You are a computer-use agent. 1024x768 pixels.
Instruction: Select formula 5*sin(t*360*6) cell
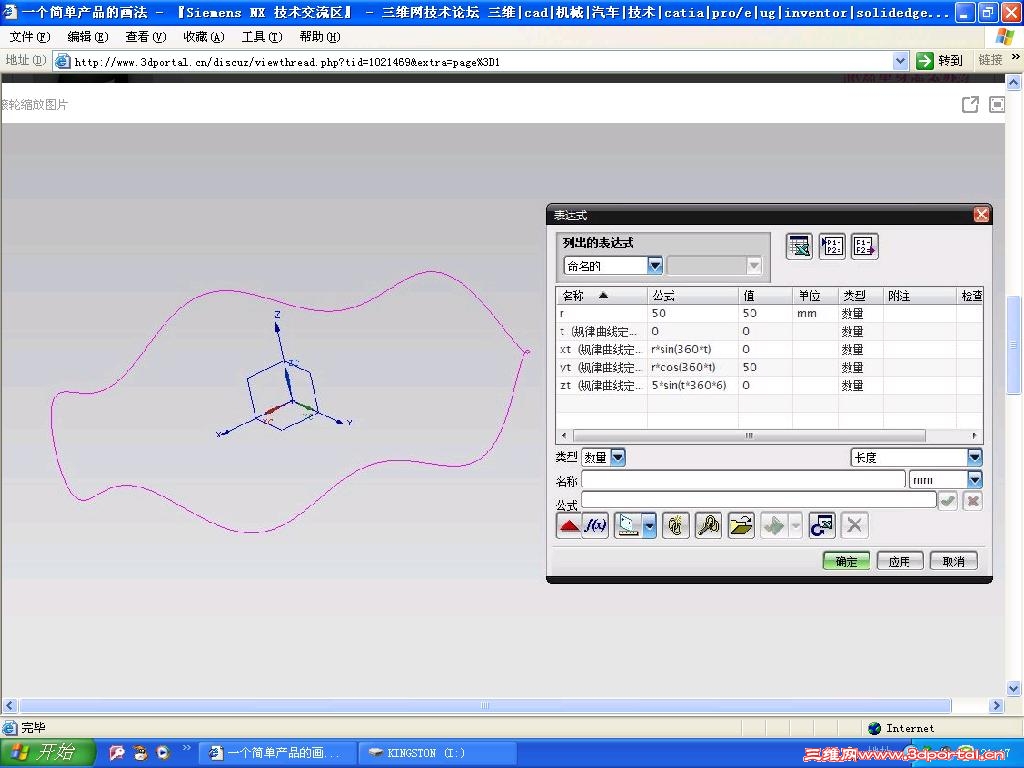point(693,385)
